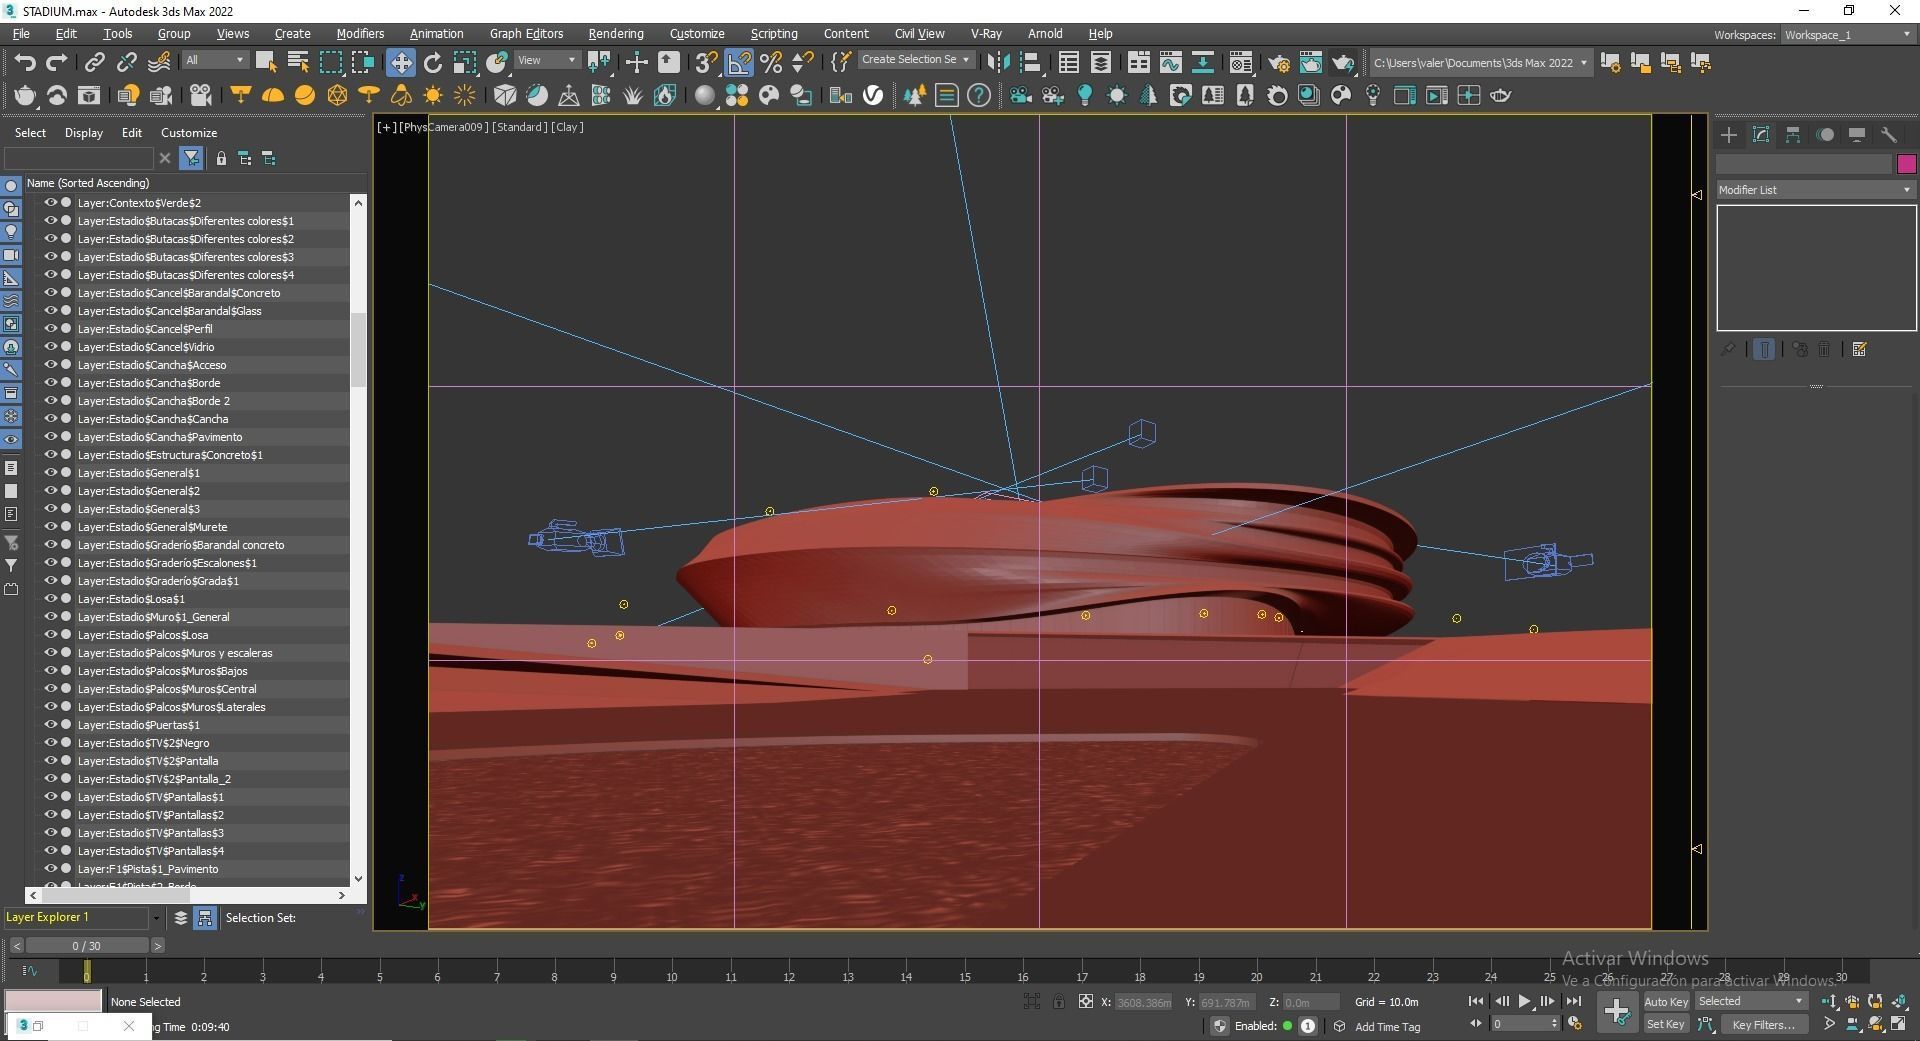Select the Rotate tool
This screenshot has height=1041, width=1920.
[432, 63]
